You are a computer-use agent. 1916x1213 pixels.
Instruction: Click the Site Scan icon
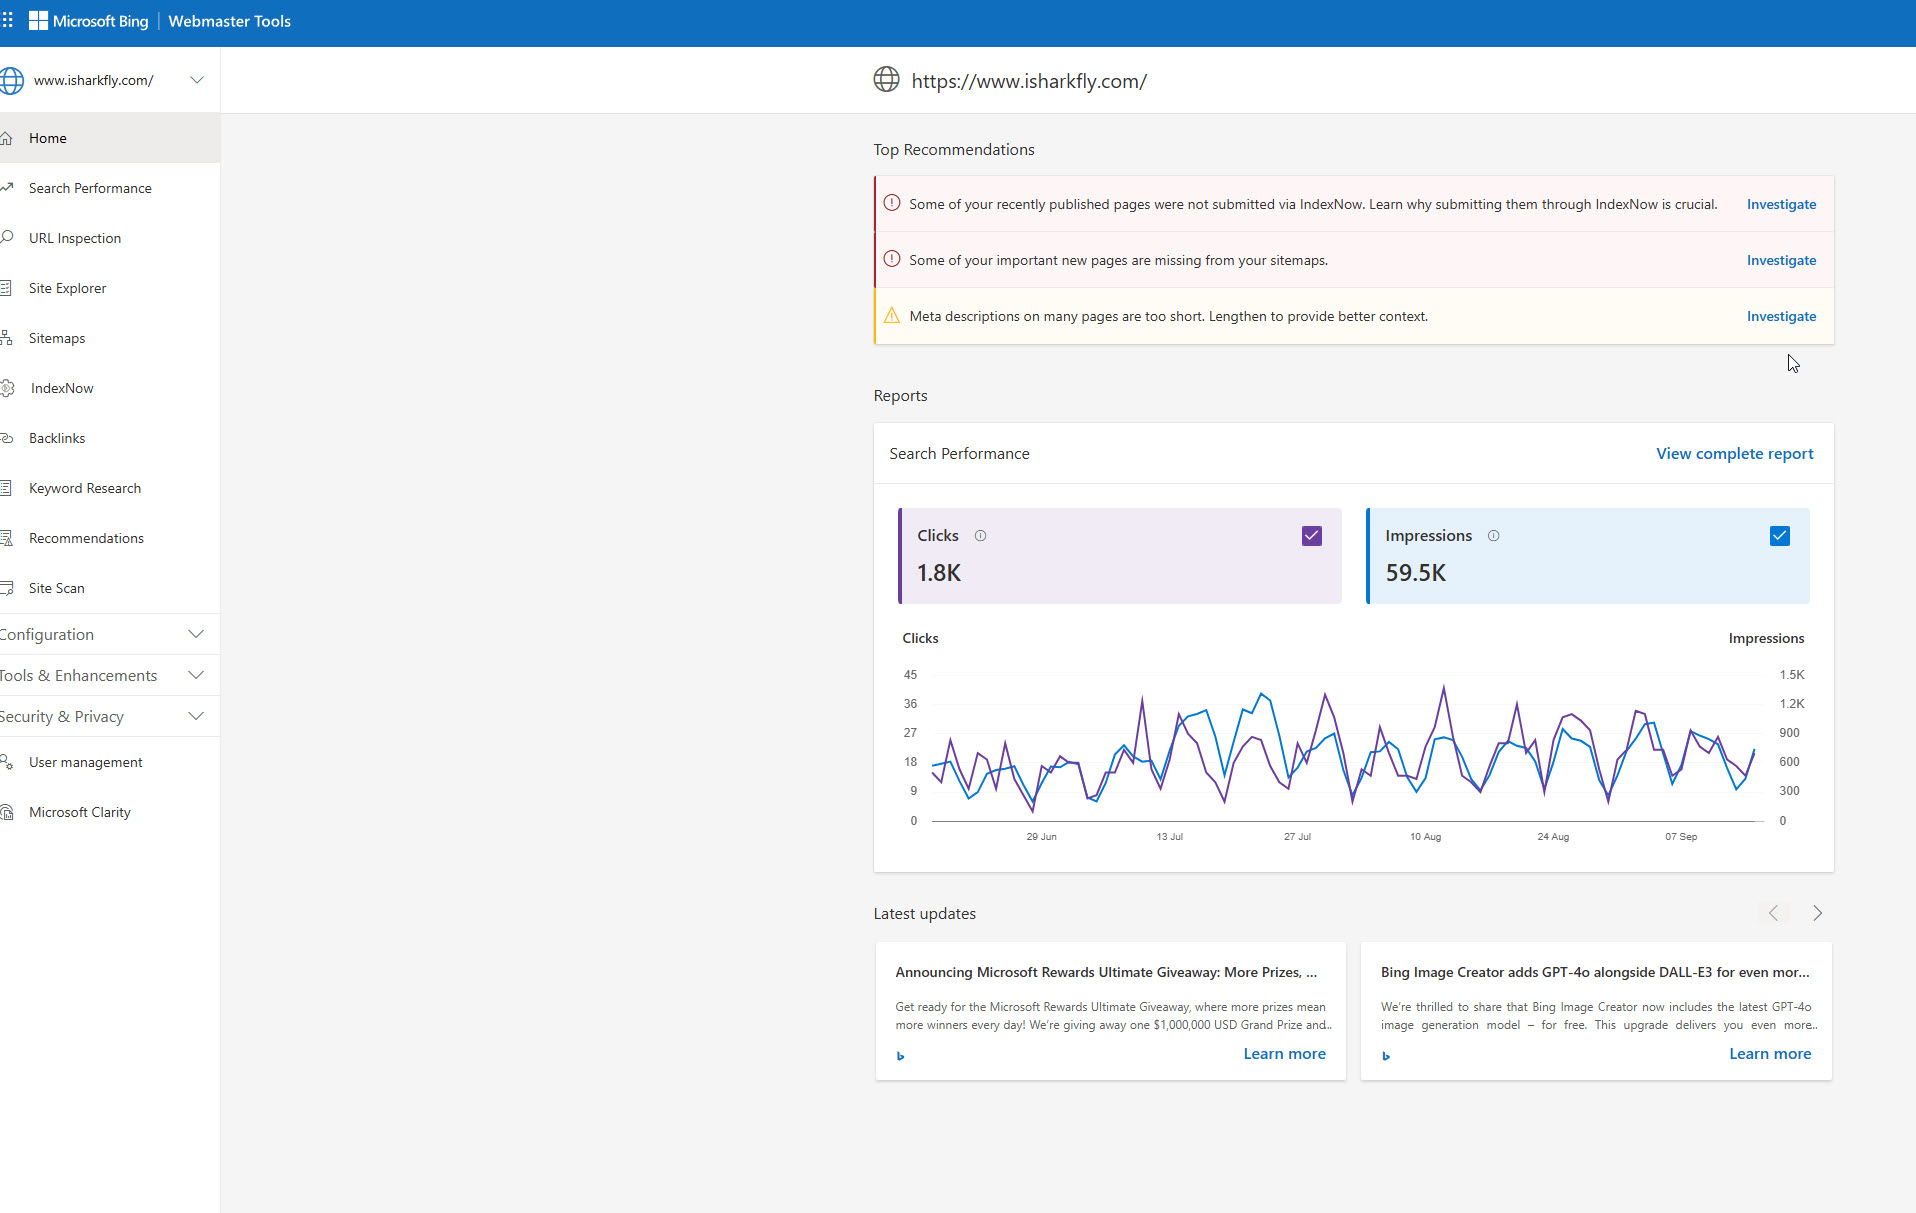pos(6,588)
